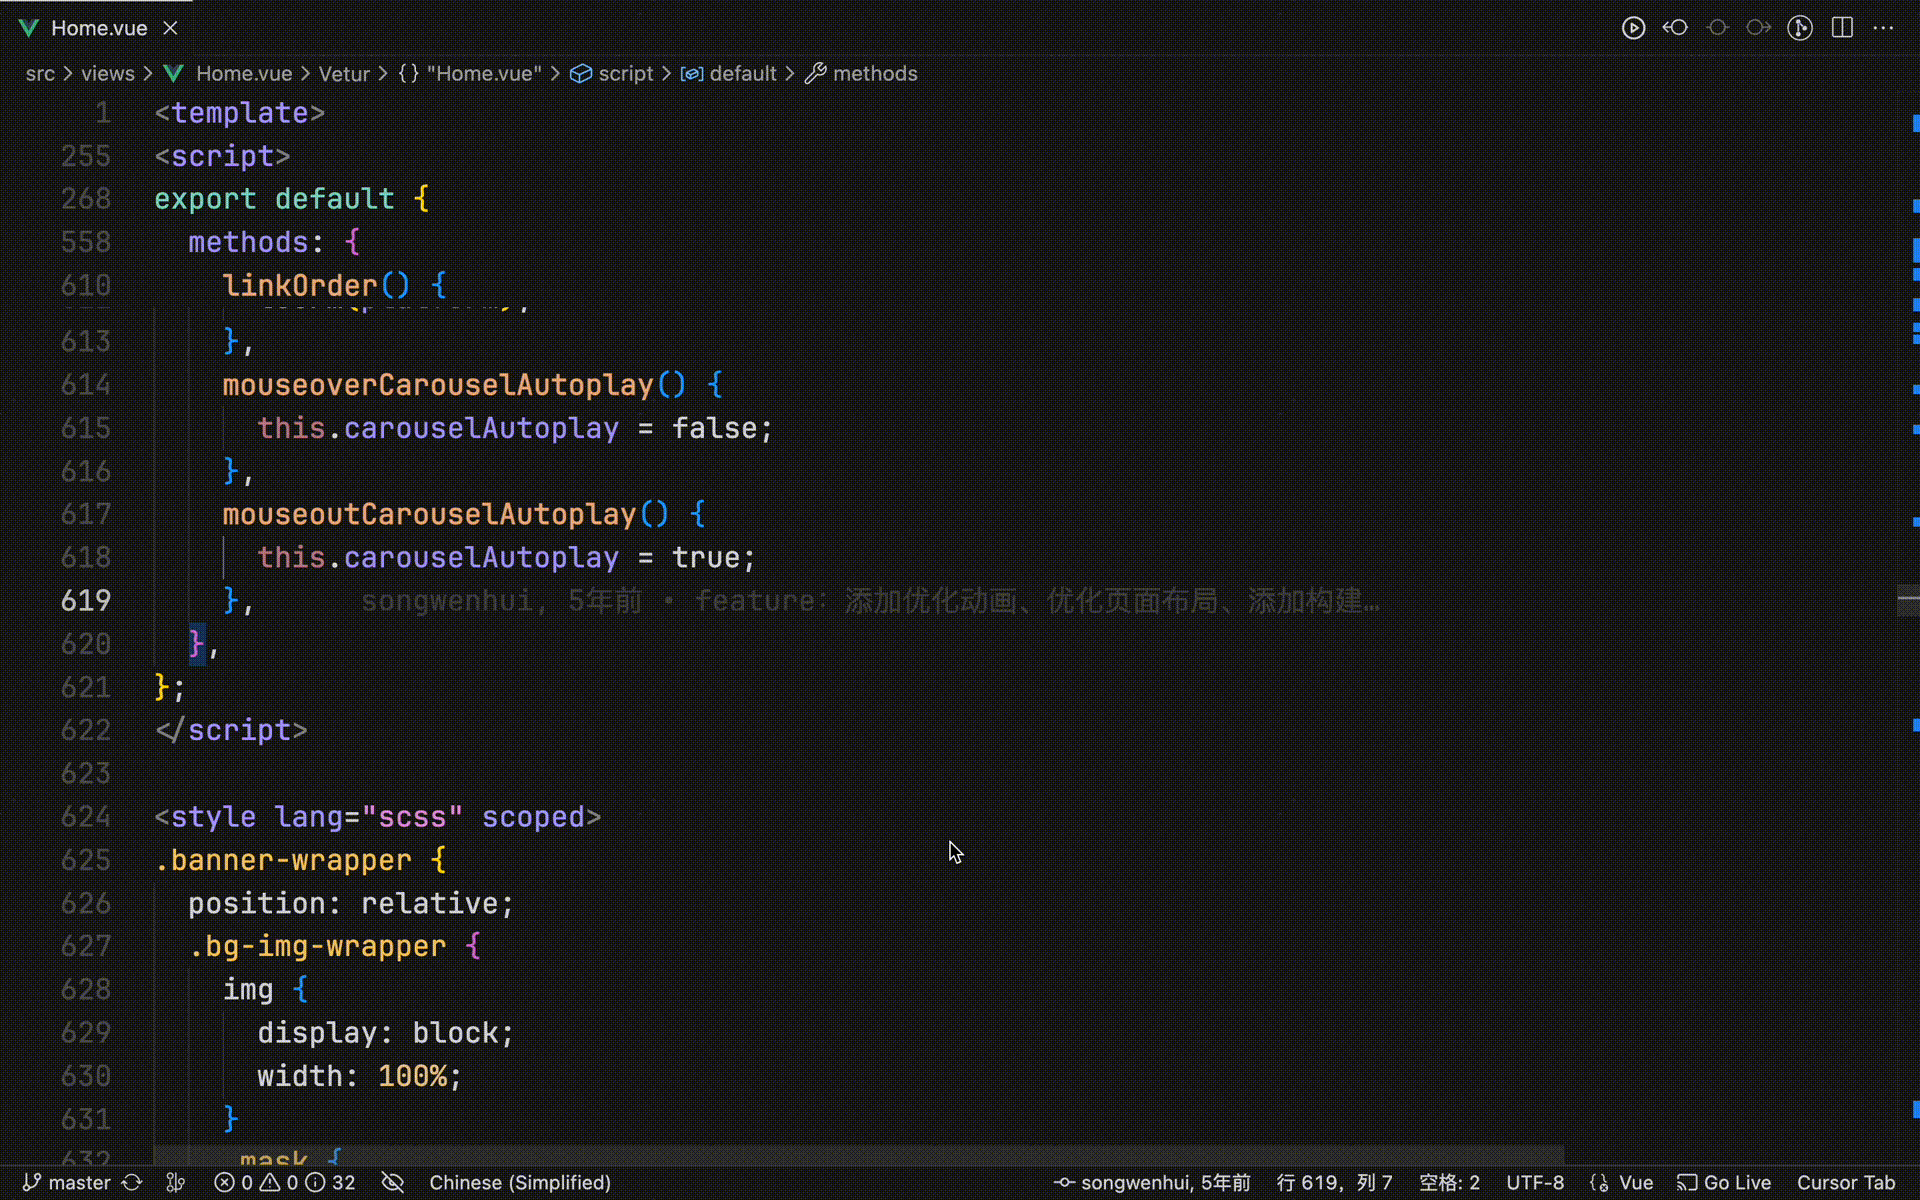Click the horizontal scrollbar at editor bottom

(x=858, y=1155)
